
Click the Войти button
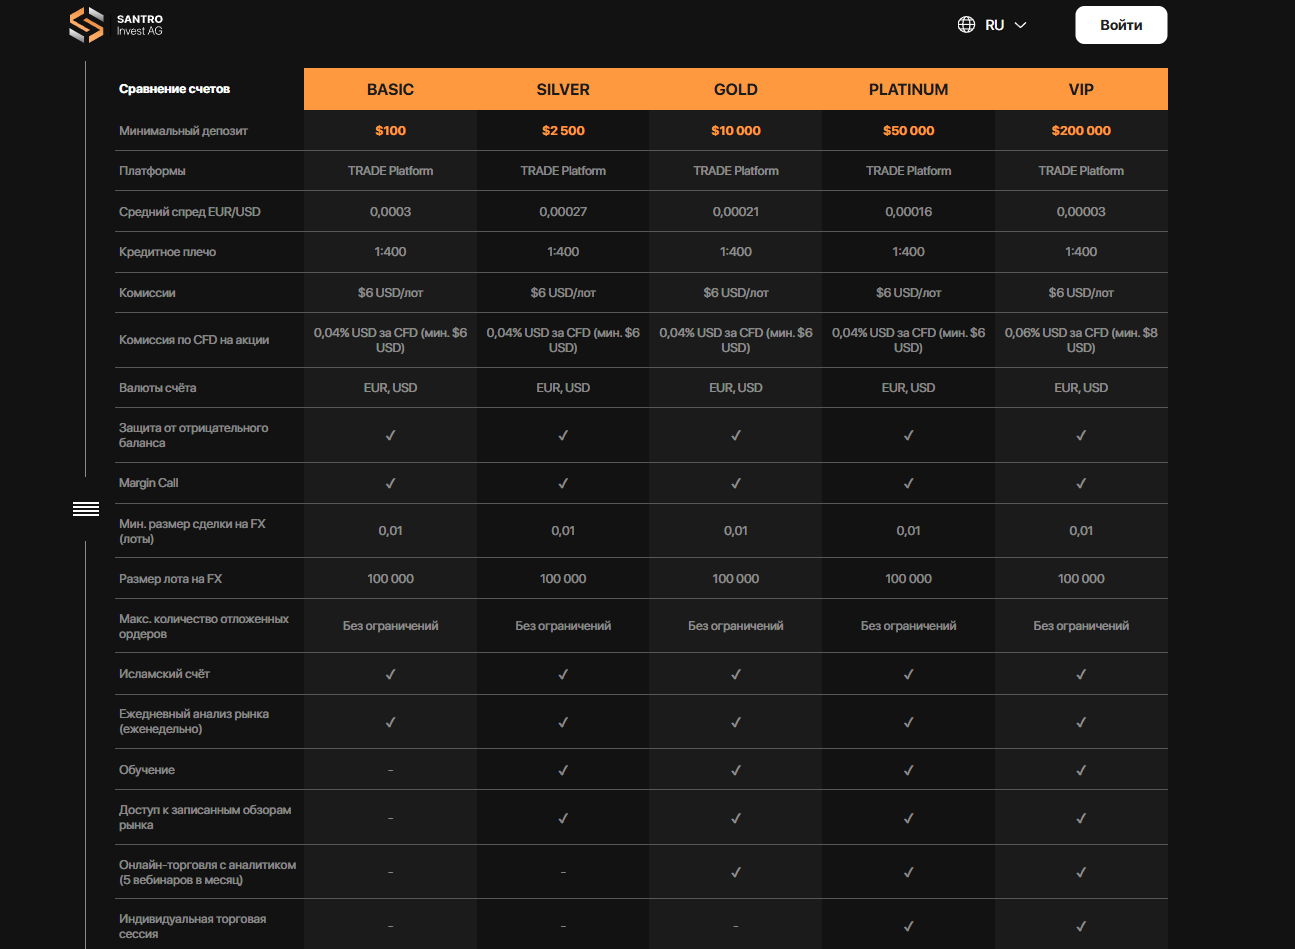click(x=1120, y=24)
